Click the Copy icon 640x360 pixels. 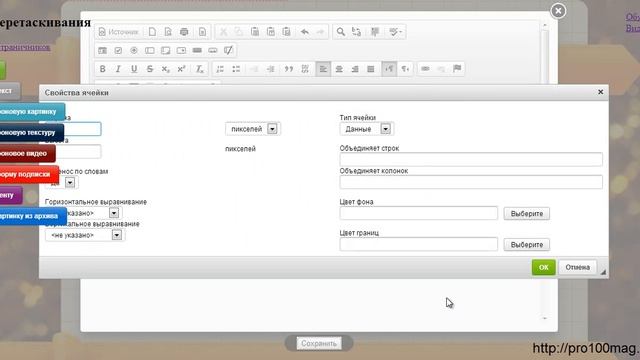239,32
